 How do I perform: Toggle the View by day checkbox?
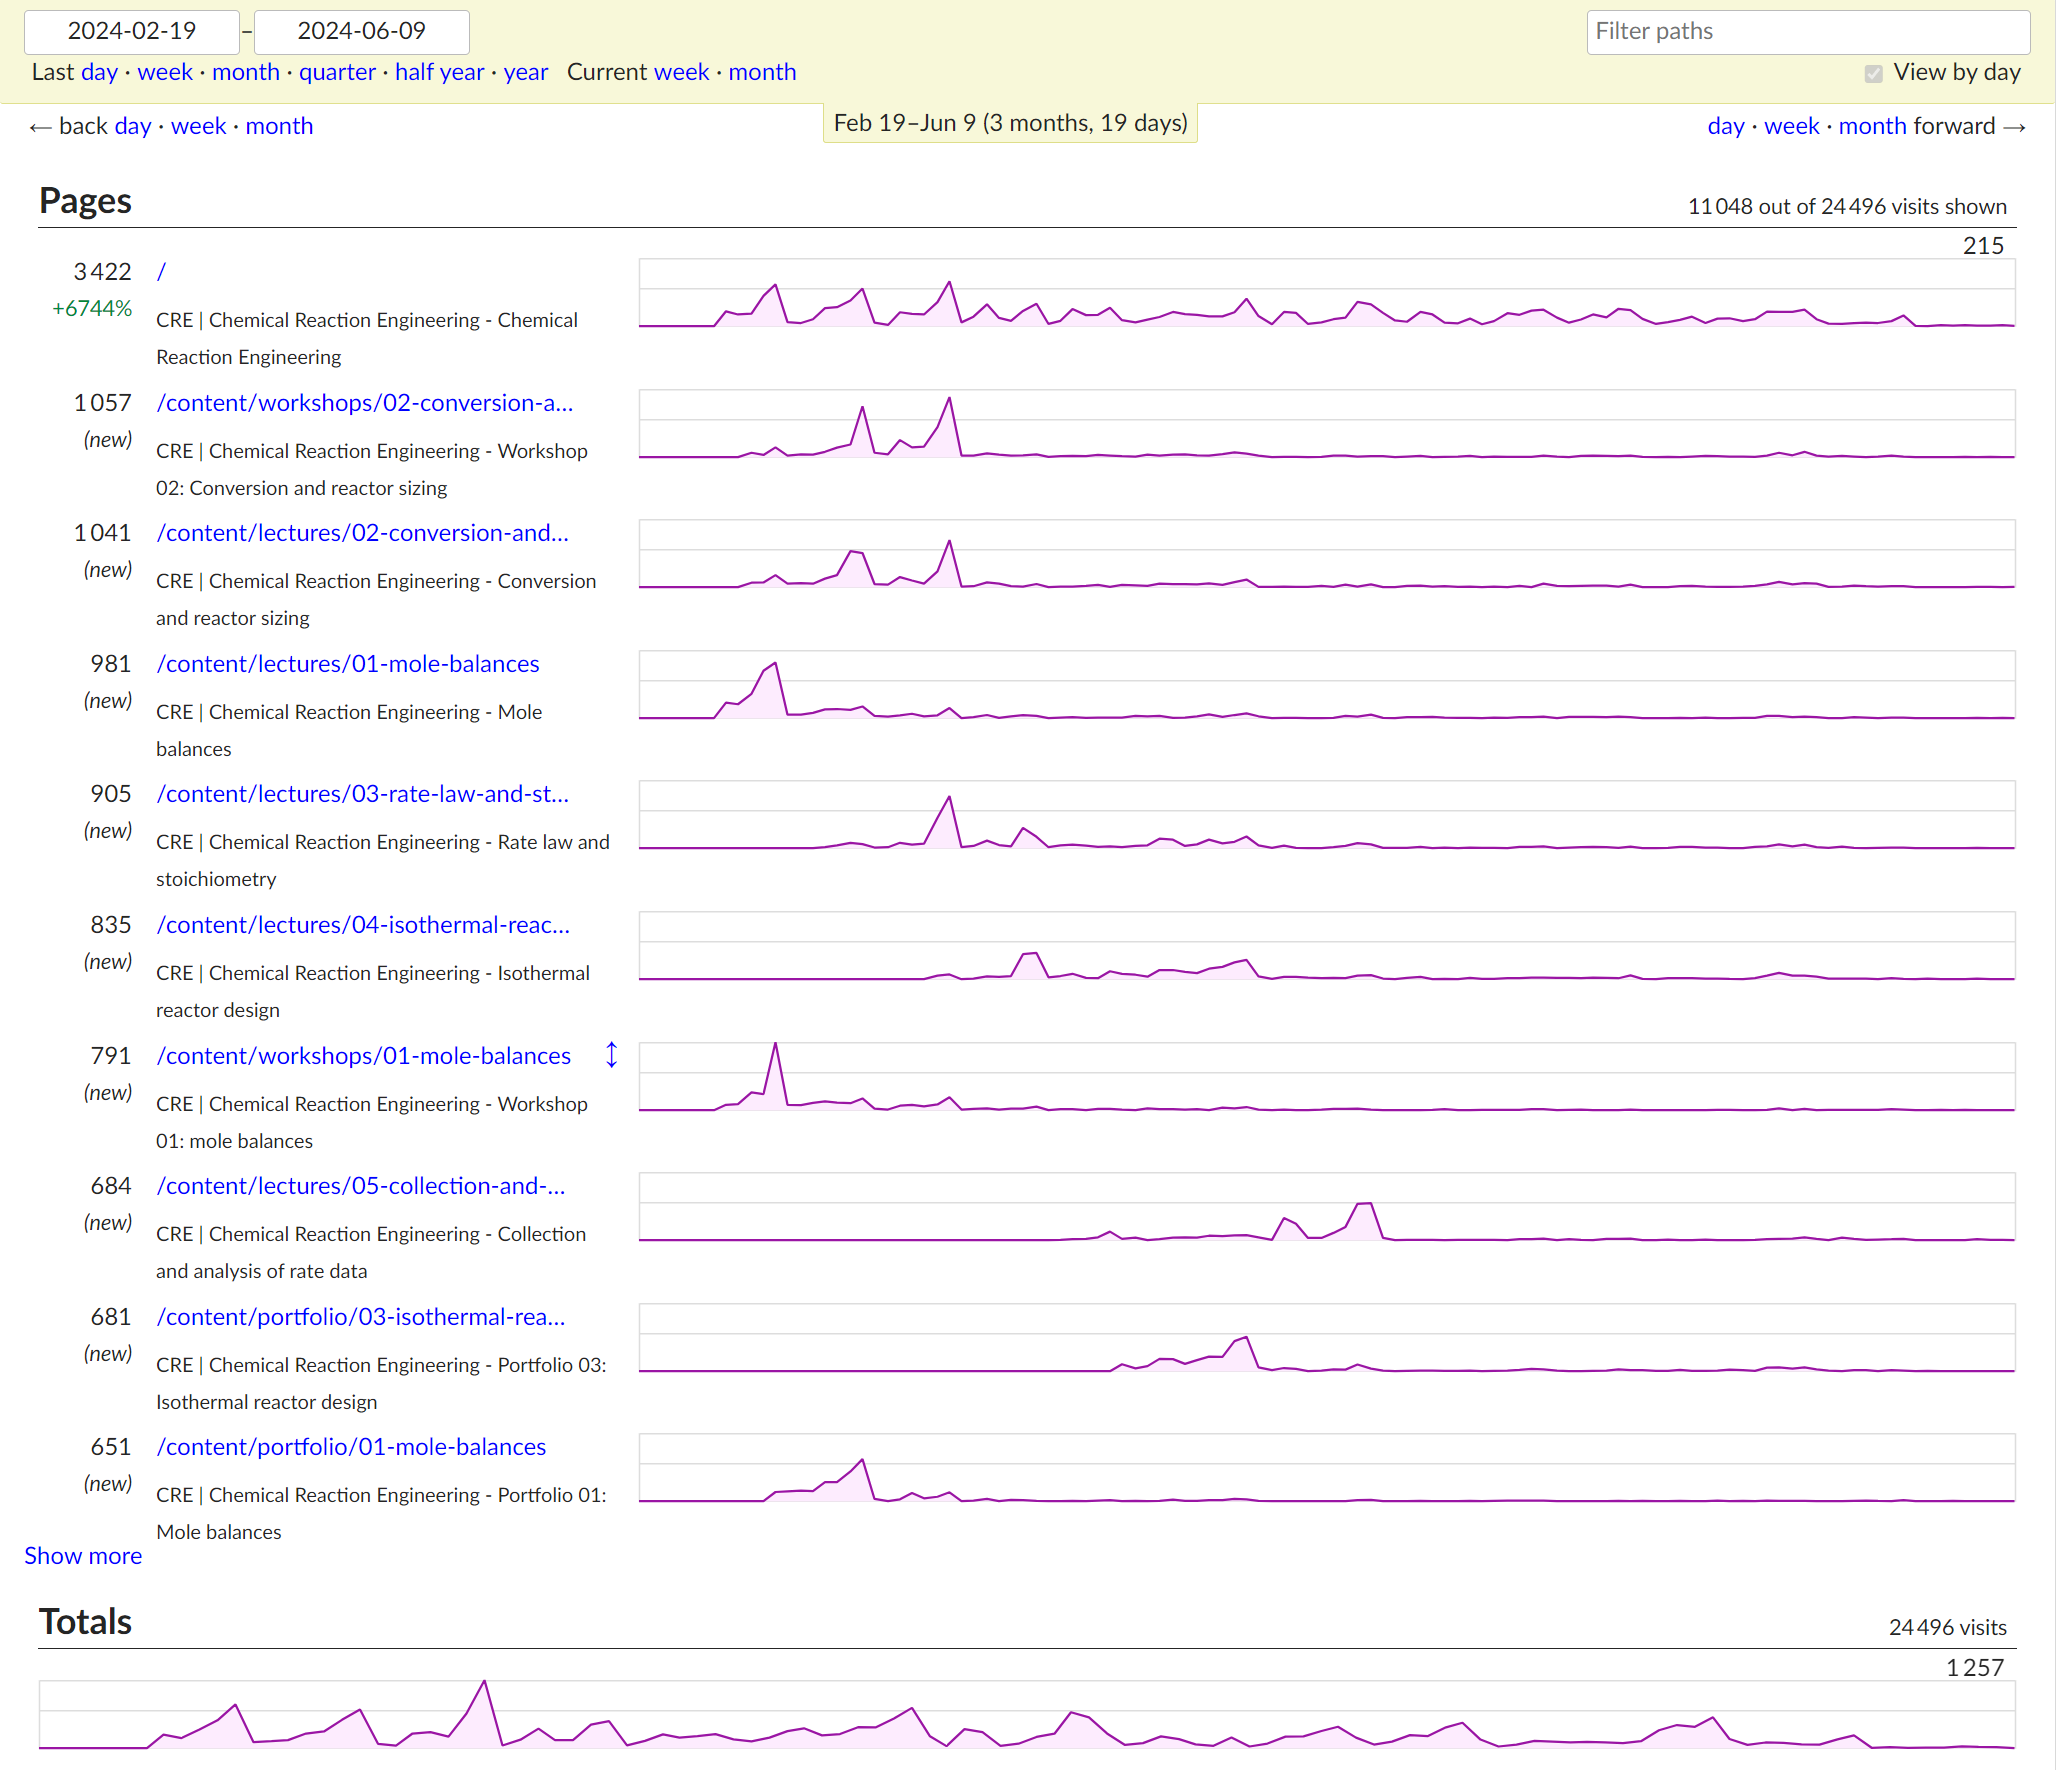pos(1873,73)
